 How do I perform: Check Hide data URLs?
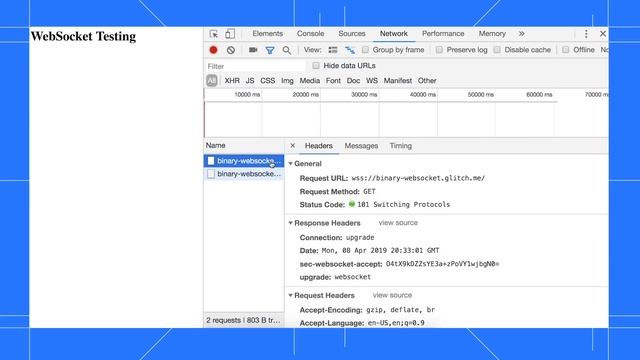(x=316, y=66)
